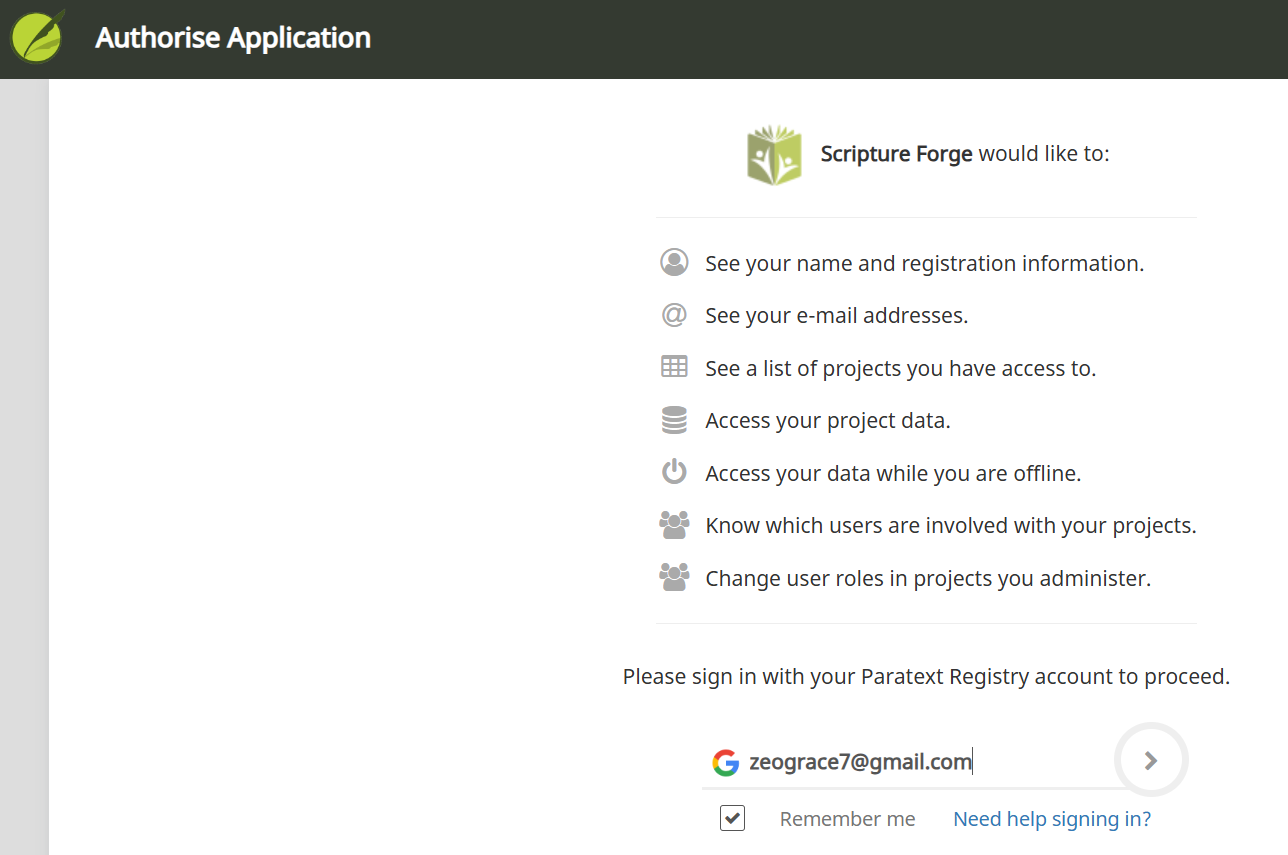Click the power icon for offline access
The image size is (1288, 855).
(675, 472)
